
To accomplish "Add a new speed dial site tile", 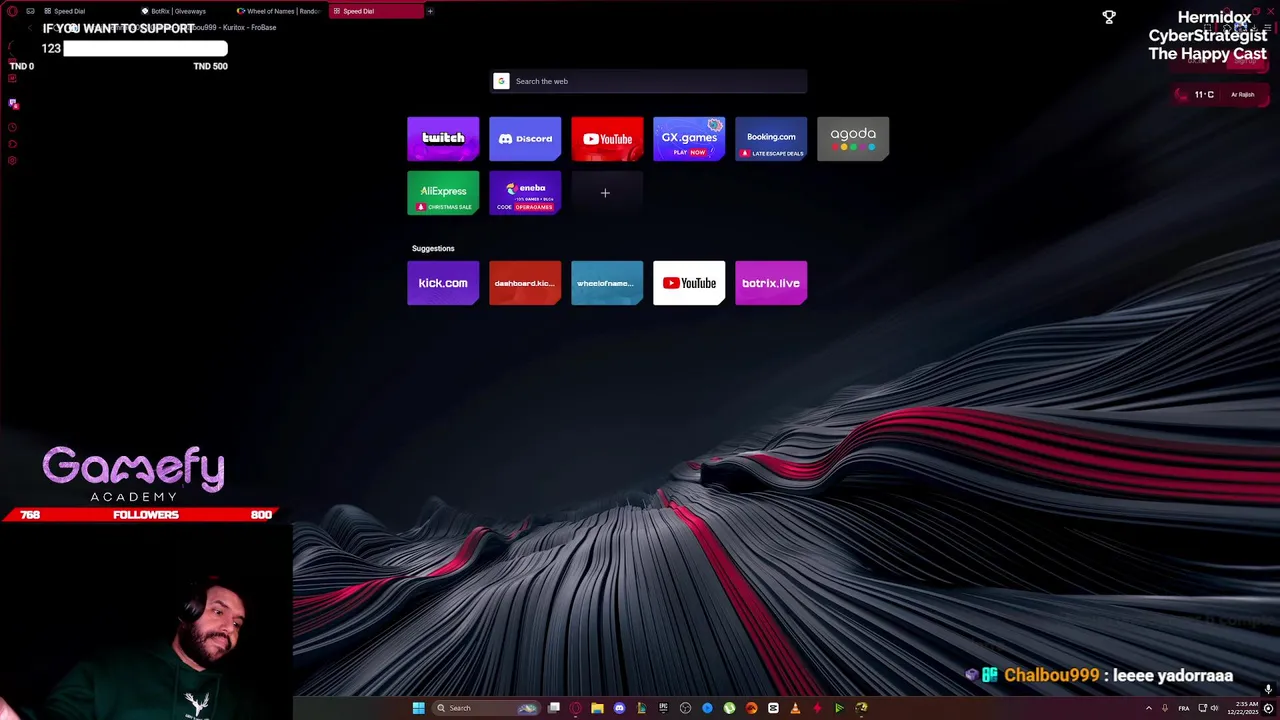I will pyautogui.click(x=605, y=193).
